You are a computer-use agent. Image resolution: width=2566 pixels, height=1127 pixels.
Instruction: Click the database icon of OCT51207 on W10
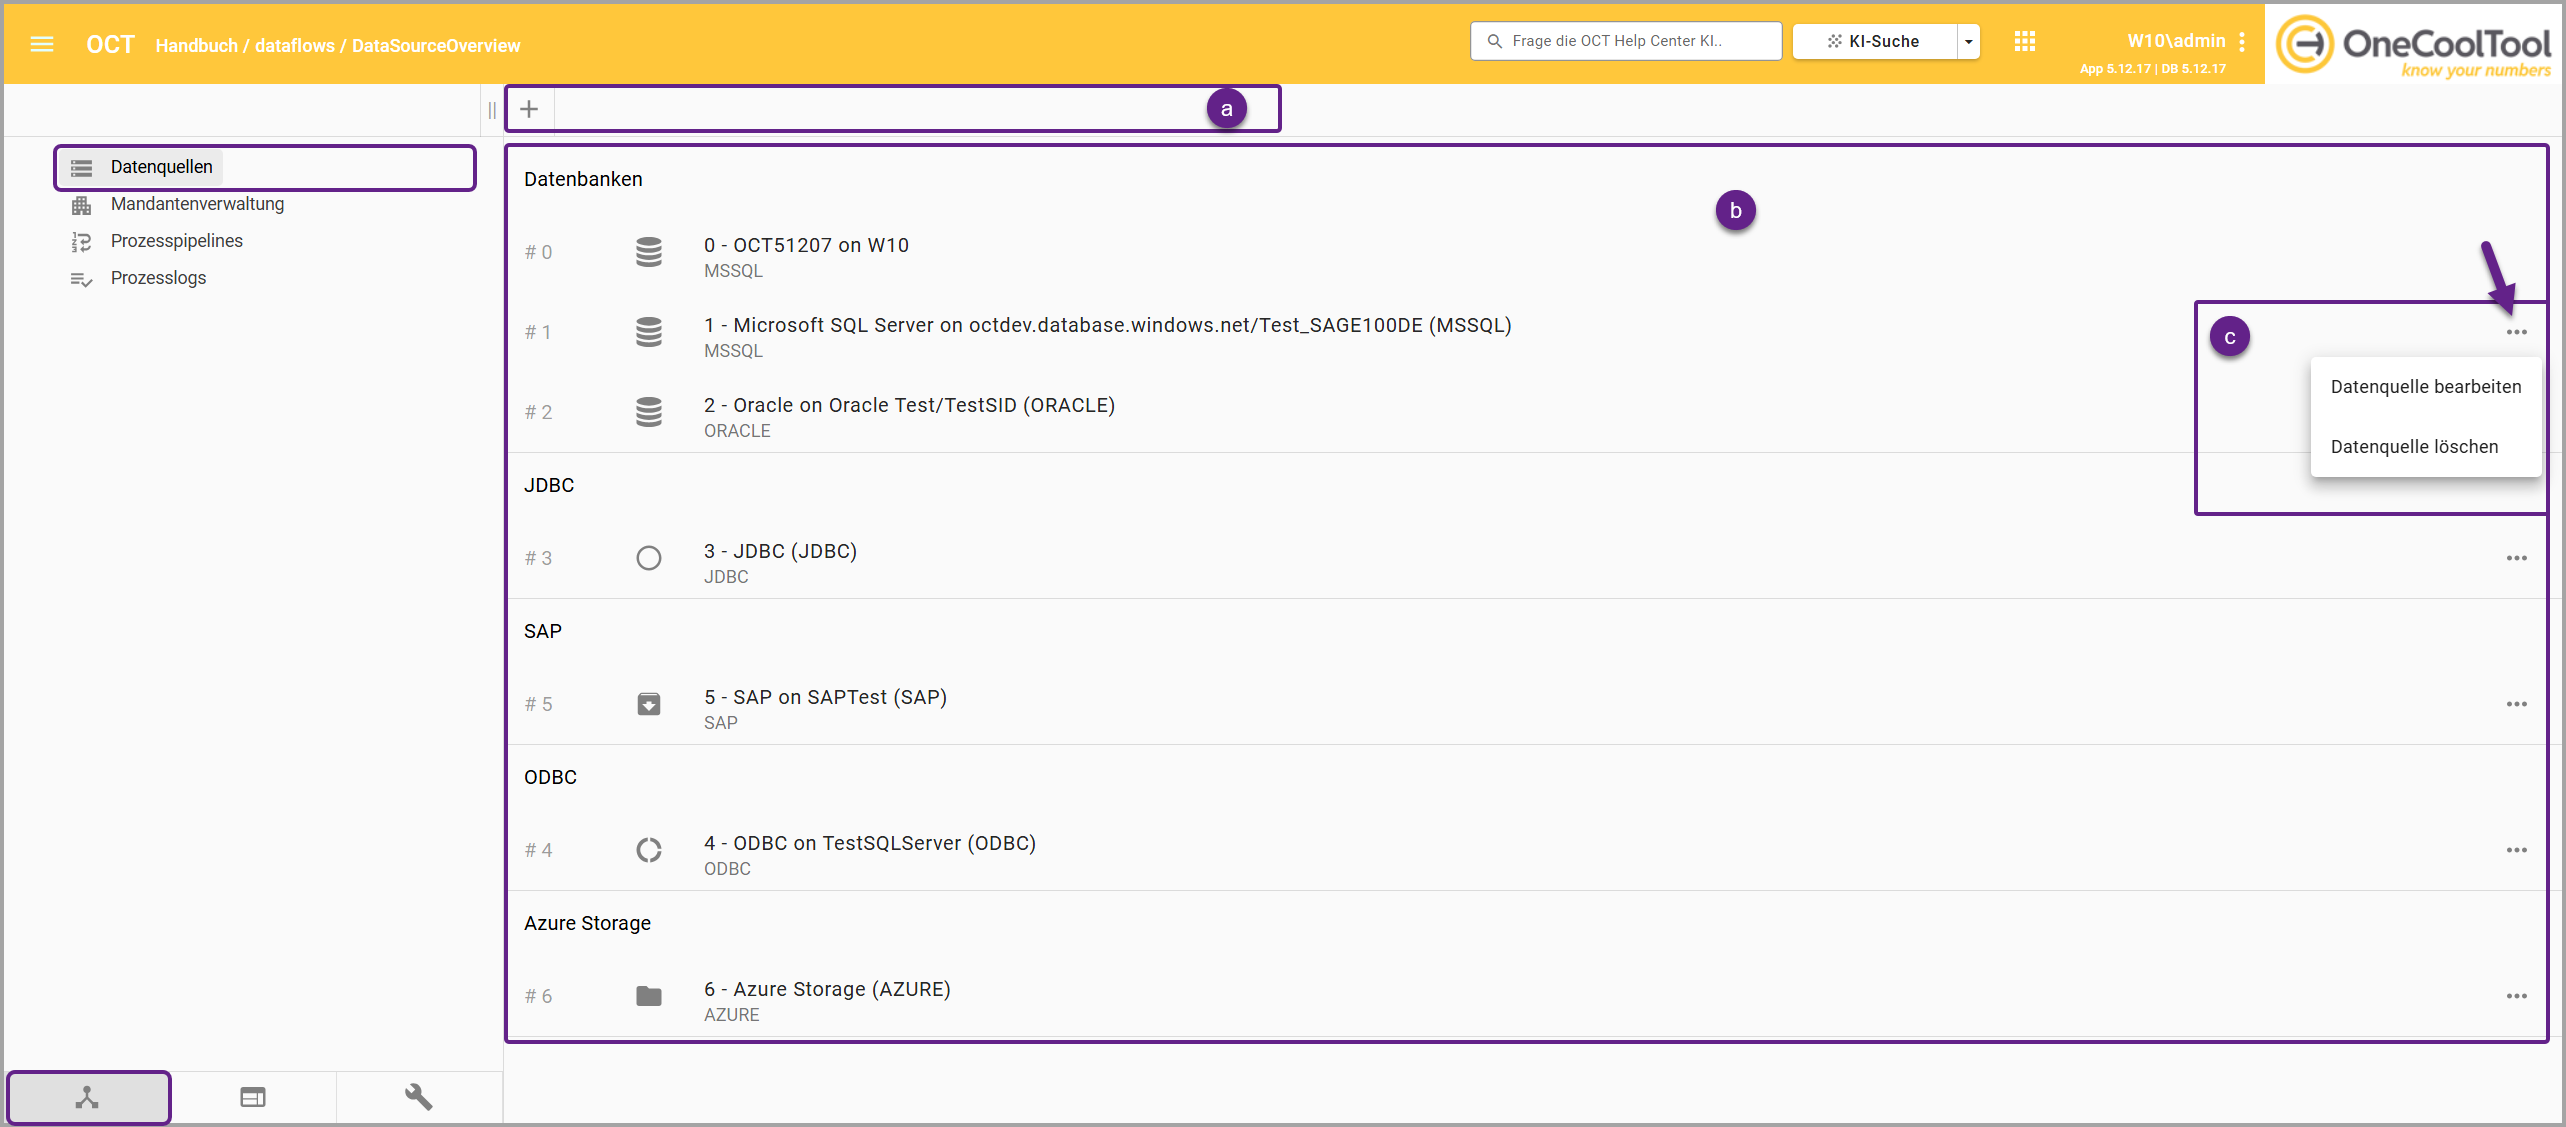(x=649, y=252)
